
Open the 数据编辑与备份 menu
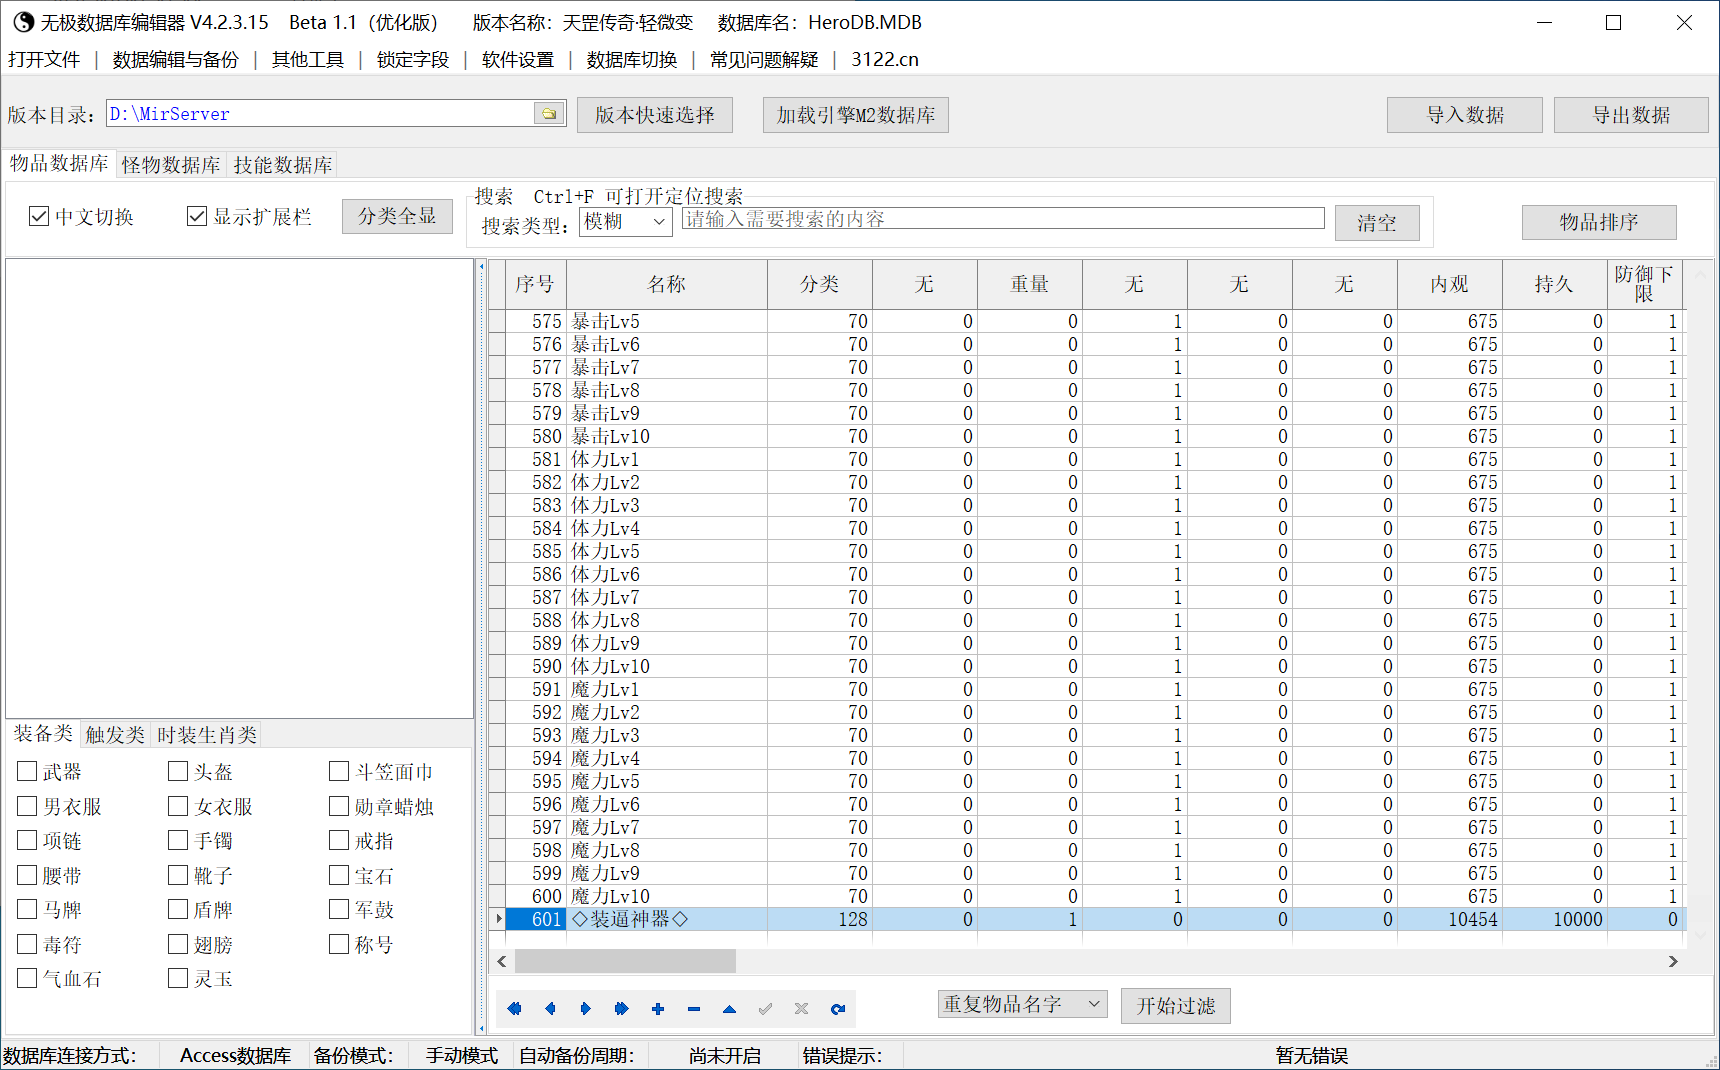(176, 59)
